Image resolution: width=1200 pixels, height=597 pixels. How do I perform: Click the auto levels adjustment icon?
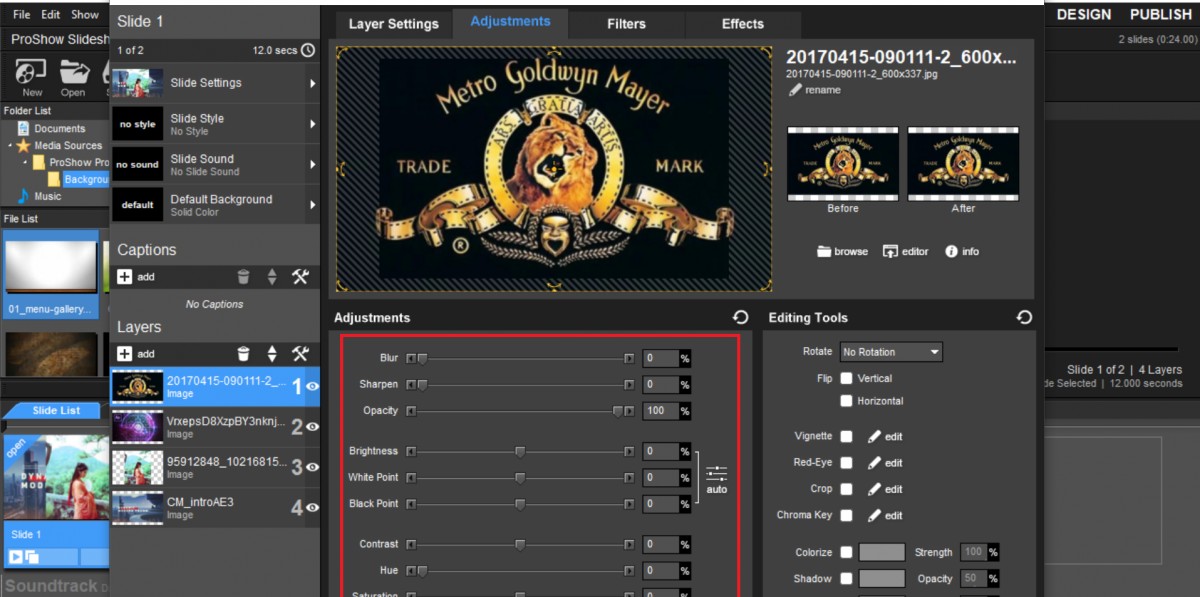[x=716, y=479]
